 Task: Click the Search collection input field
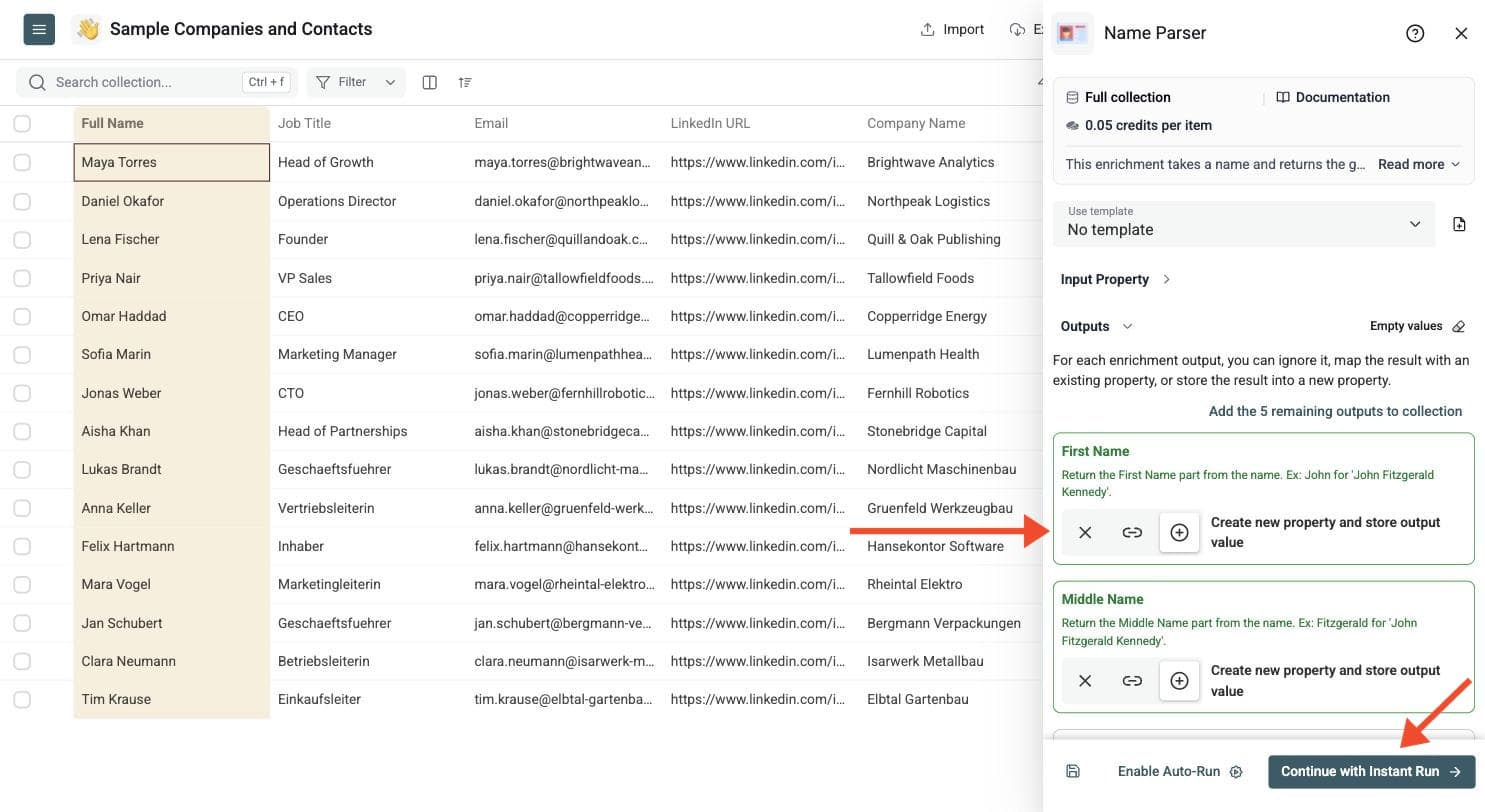(x=157, y=82)
